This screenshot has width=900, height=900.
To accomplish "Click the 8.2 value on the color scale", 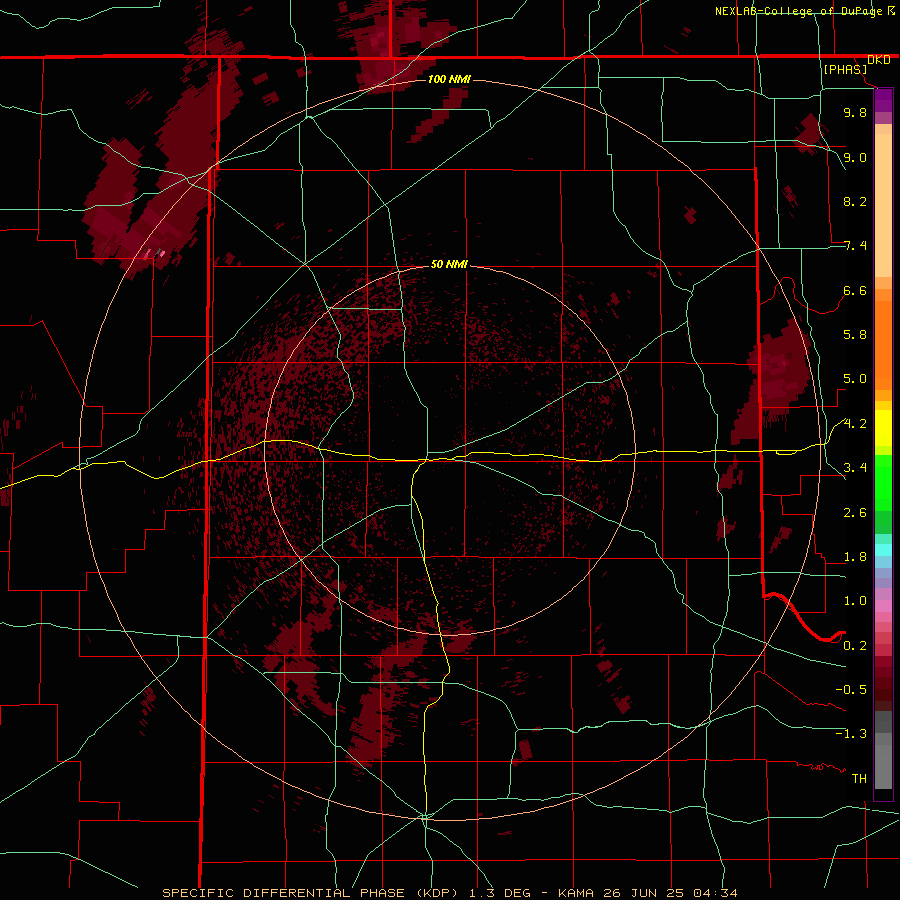I will point(855,201).
